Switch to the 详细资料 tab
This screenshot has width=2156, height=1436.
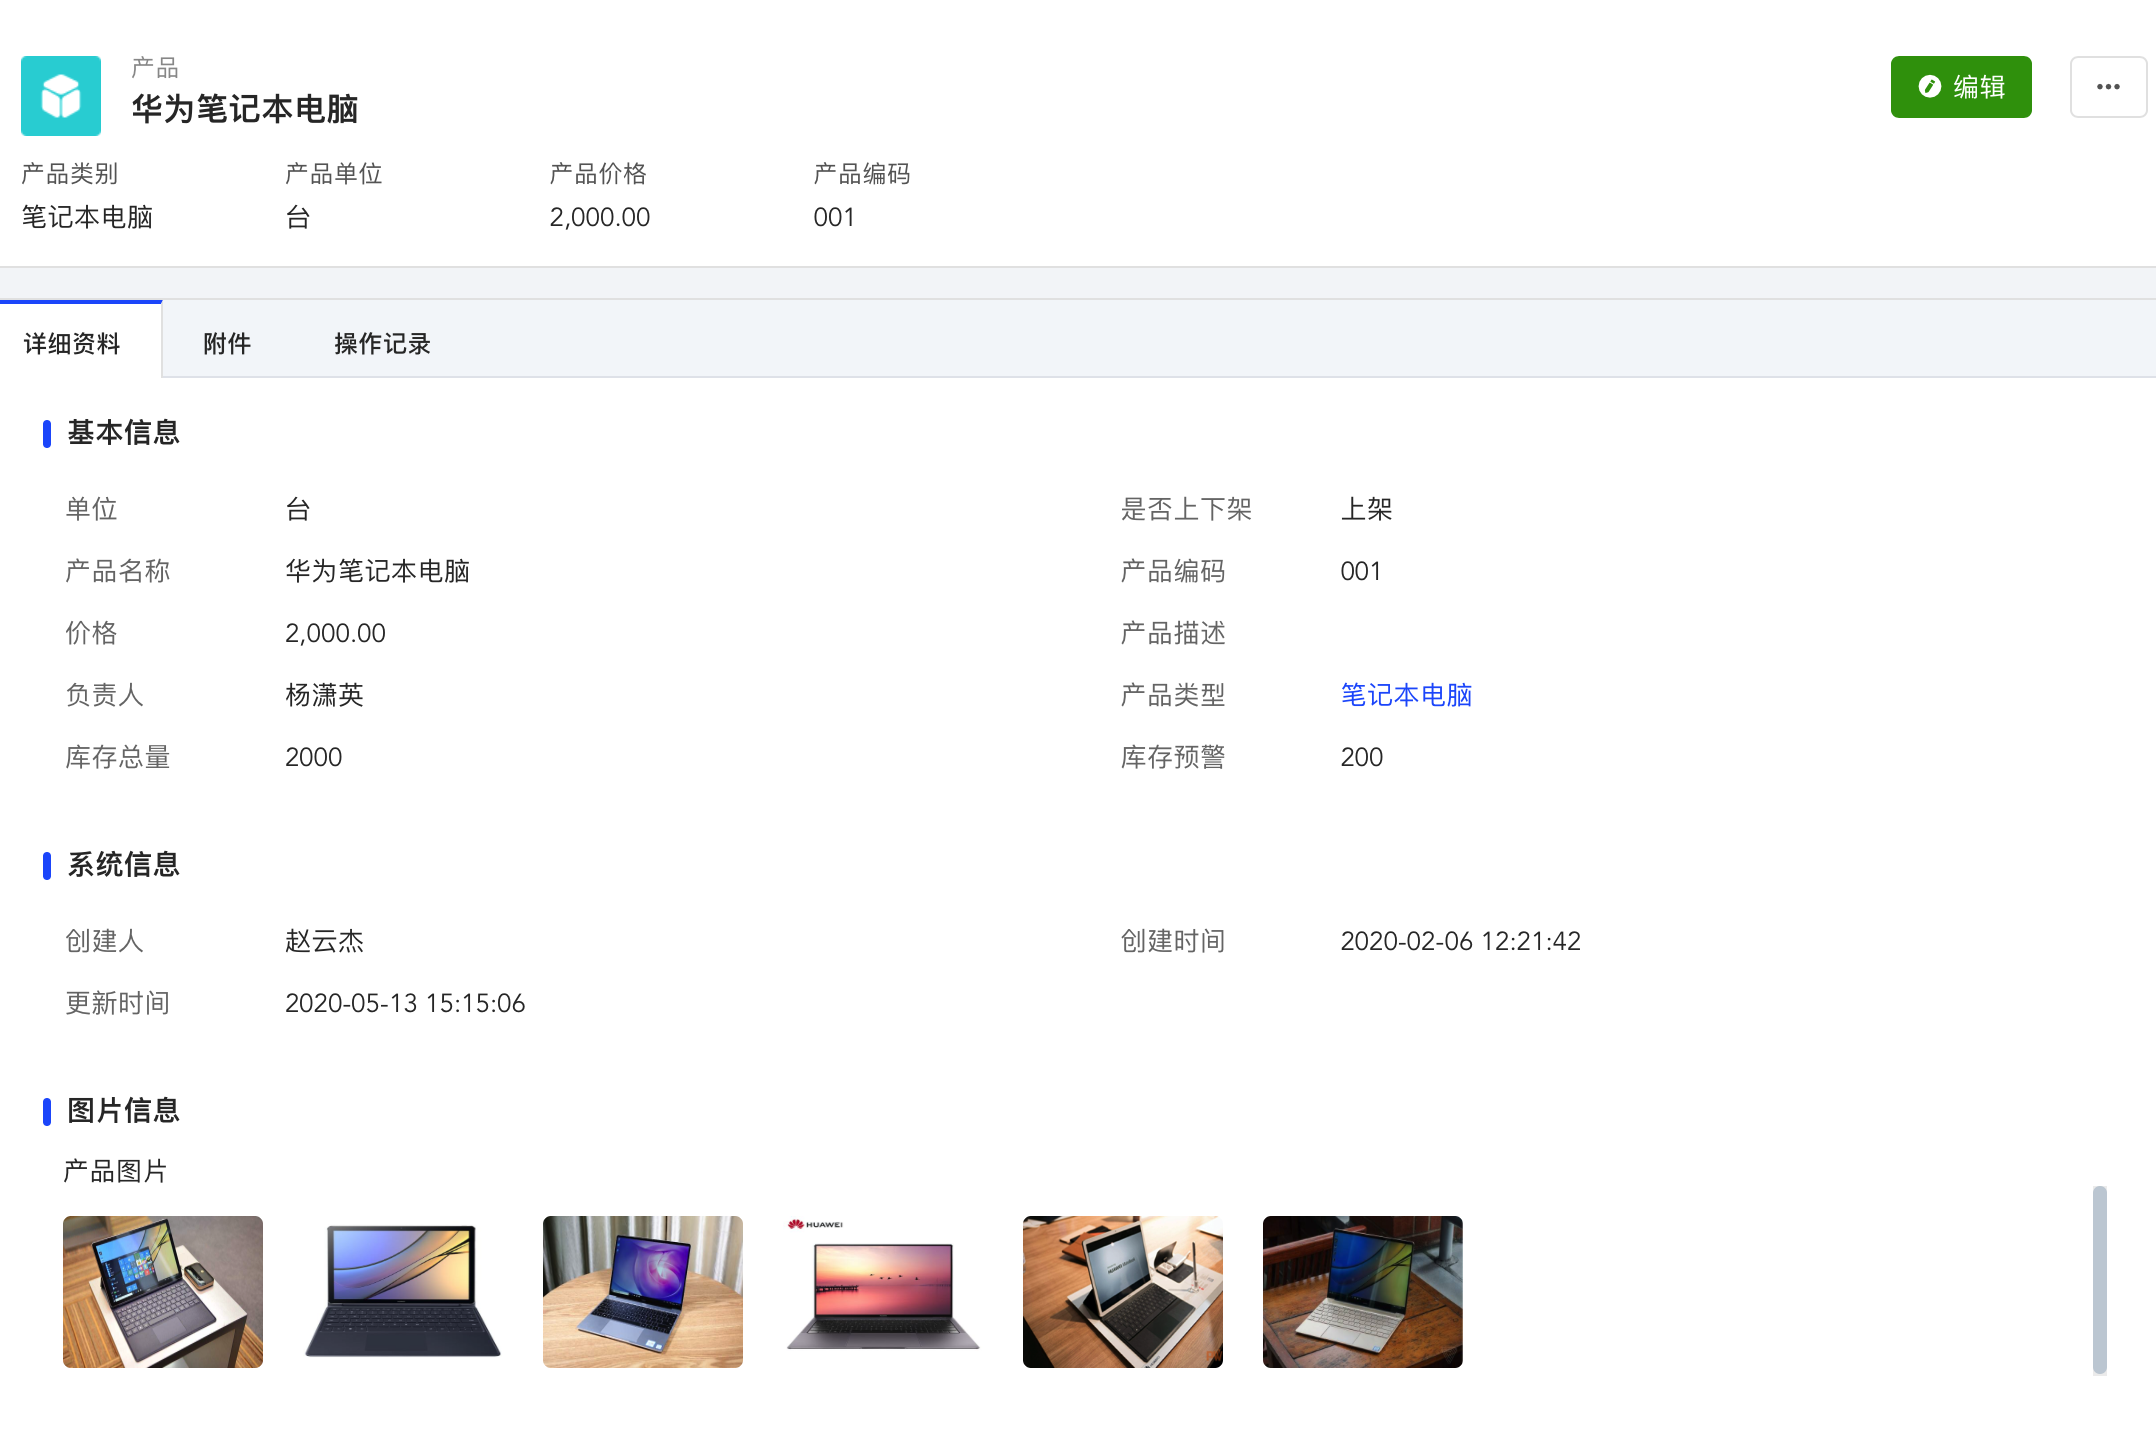[72, 343]
